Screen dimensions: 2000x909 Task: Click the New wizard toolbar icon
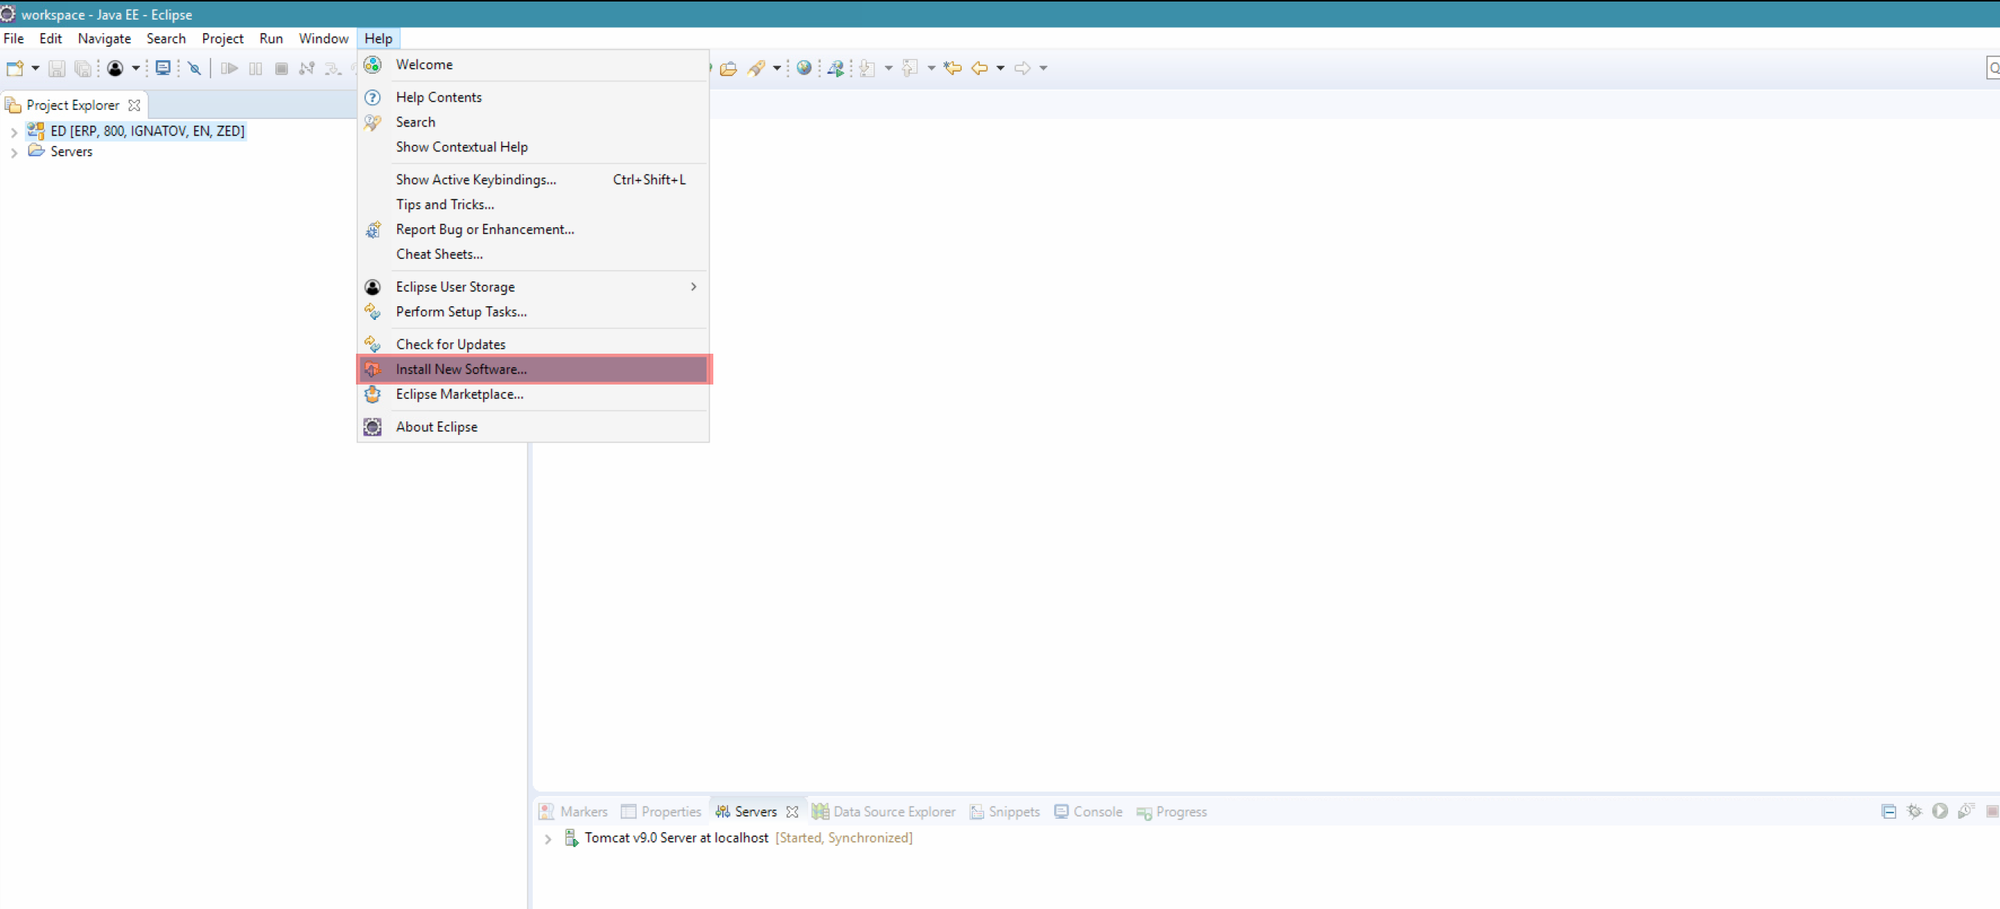(15, 68)
